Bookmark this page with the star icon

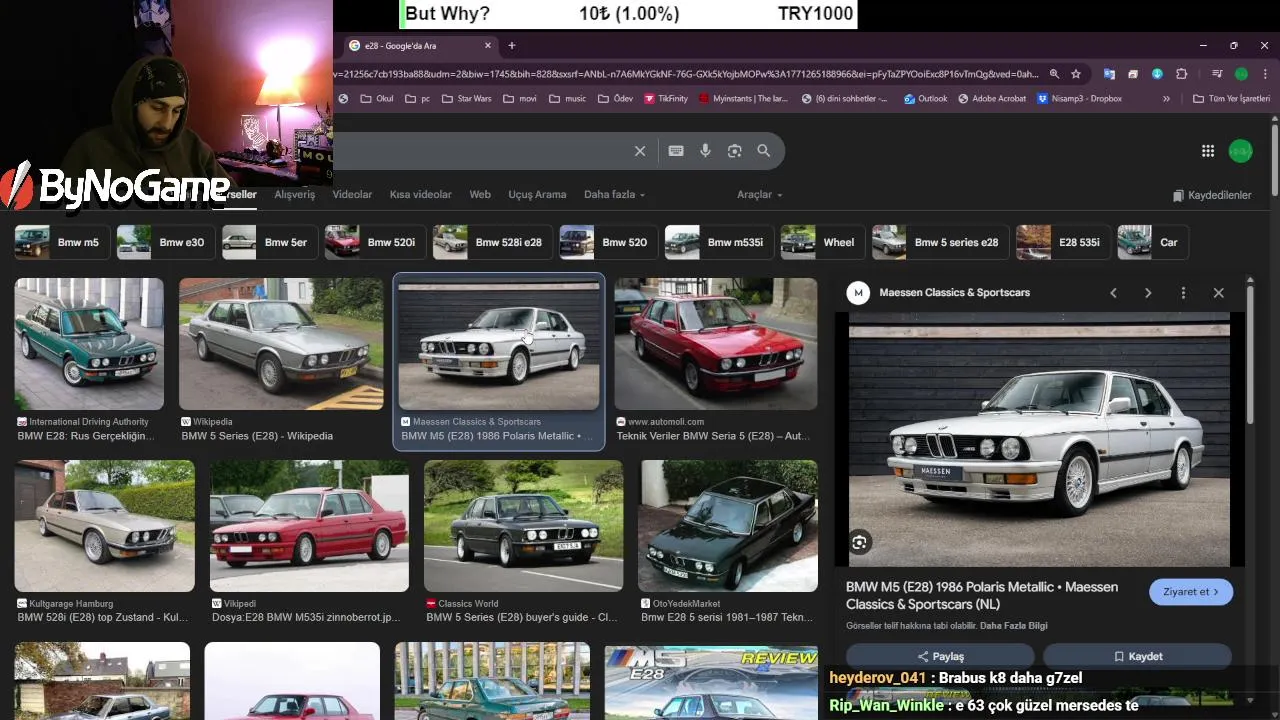pyautogui.click(x=1076, y=74)
